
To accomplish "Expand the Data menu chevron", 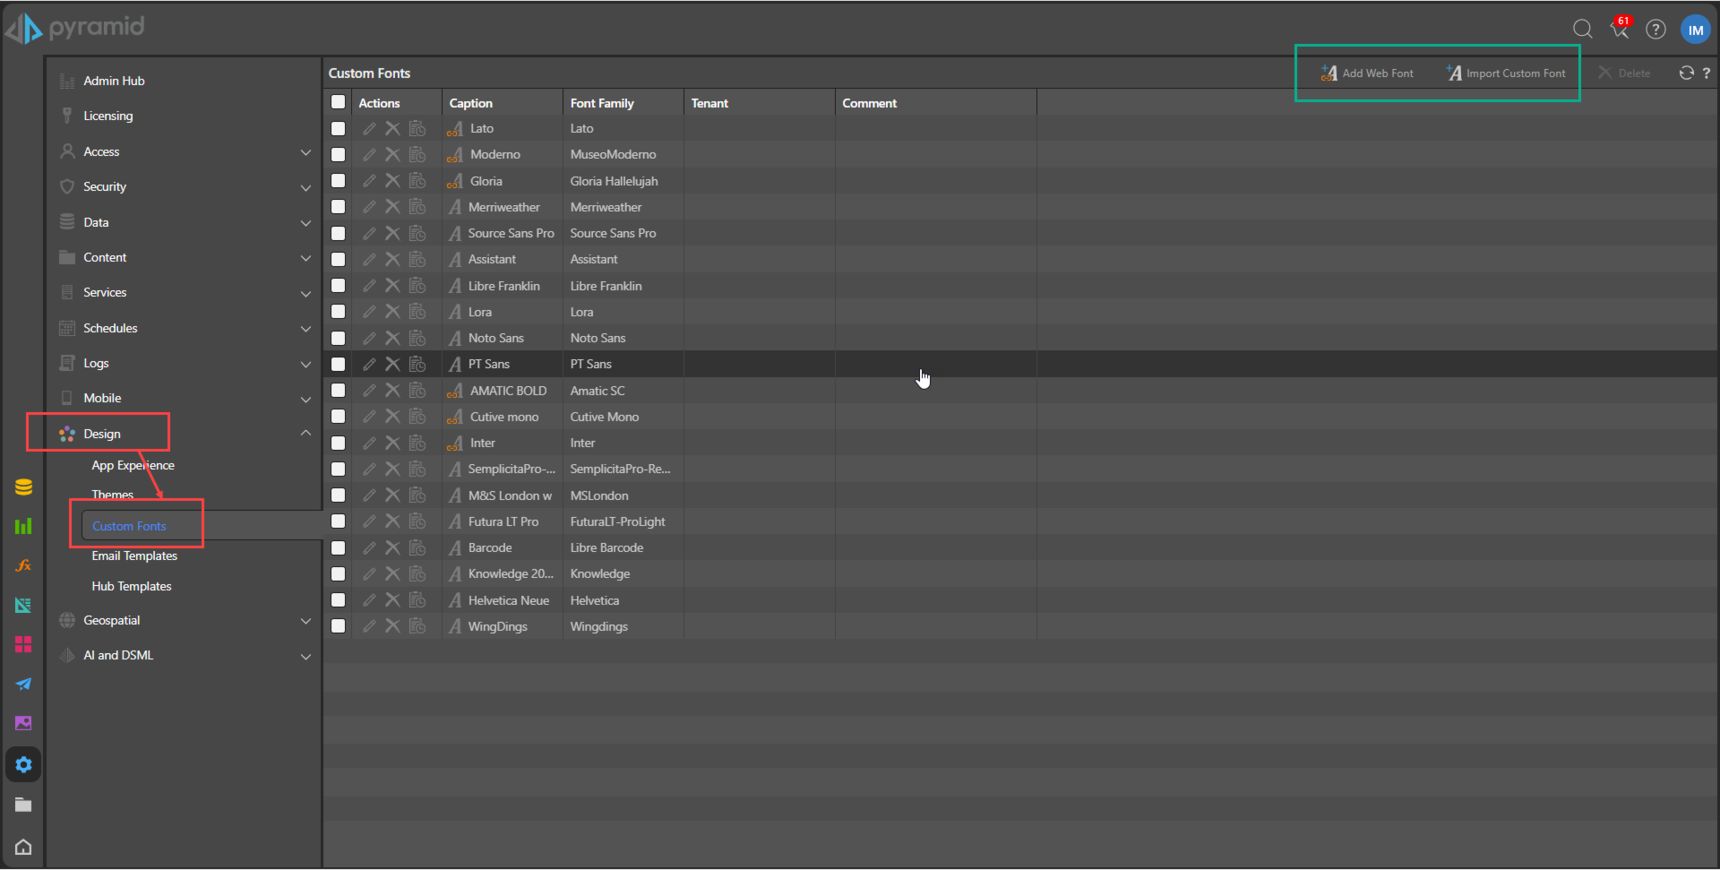I will tap(306, 223).
